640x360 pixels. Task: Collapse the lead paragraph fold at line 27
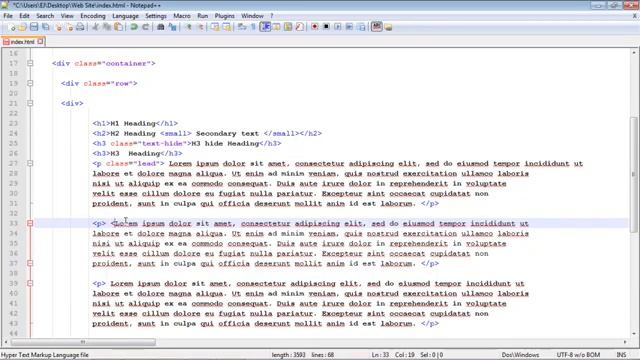tap(30, 163)
